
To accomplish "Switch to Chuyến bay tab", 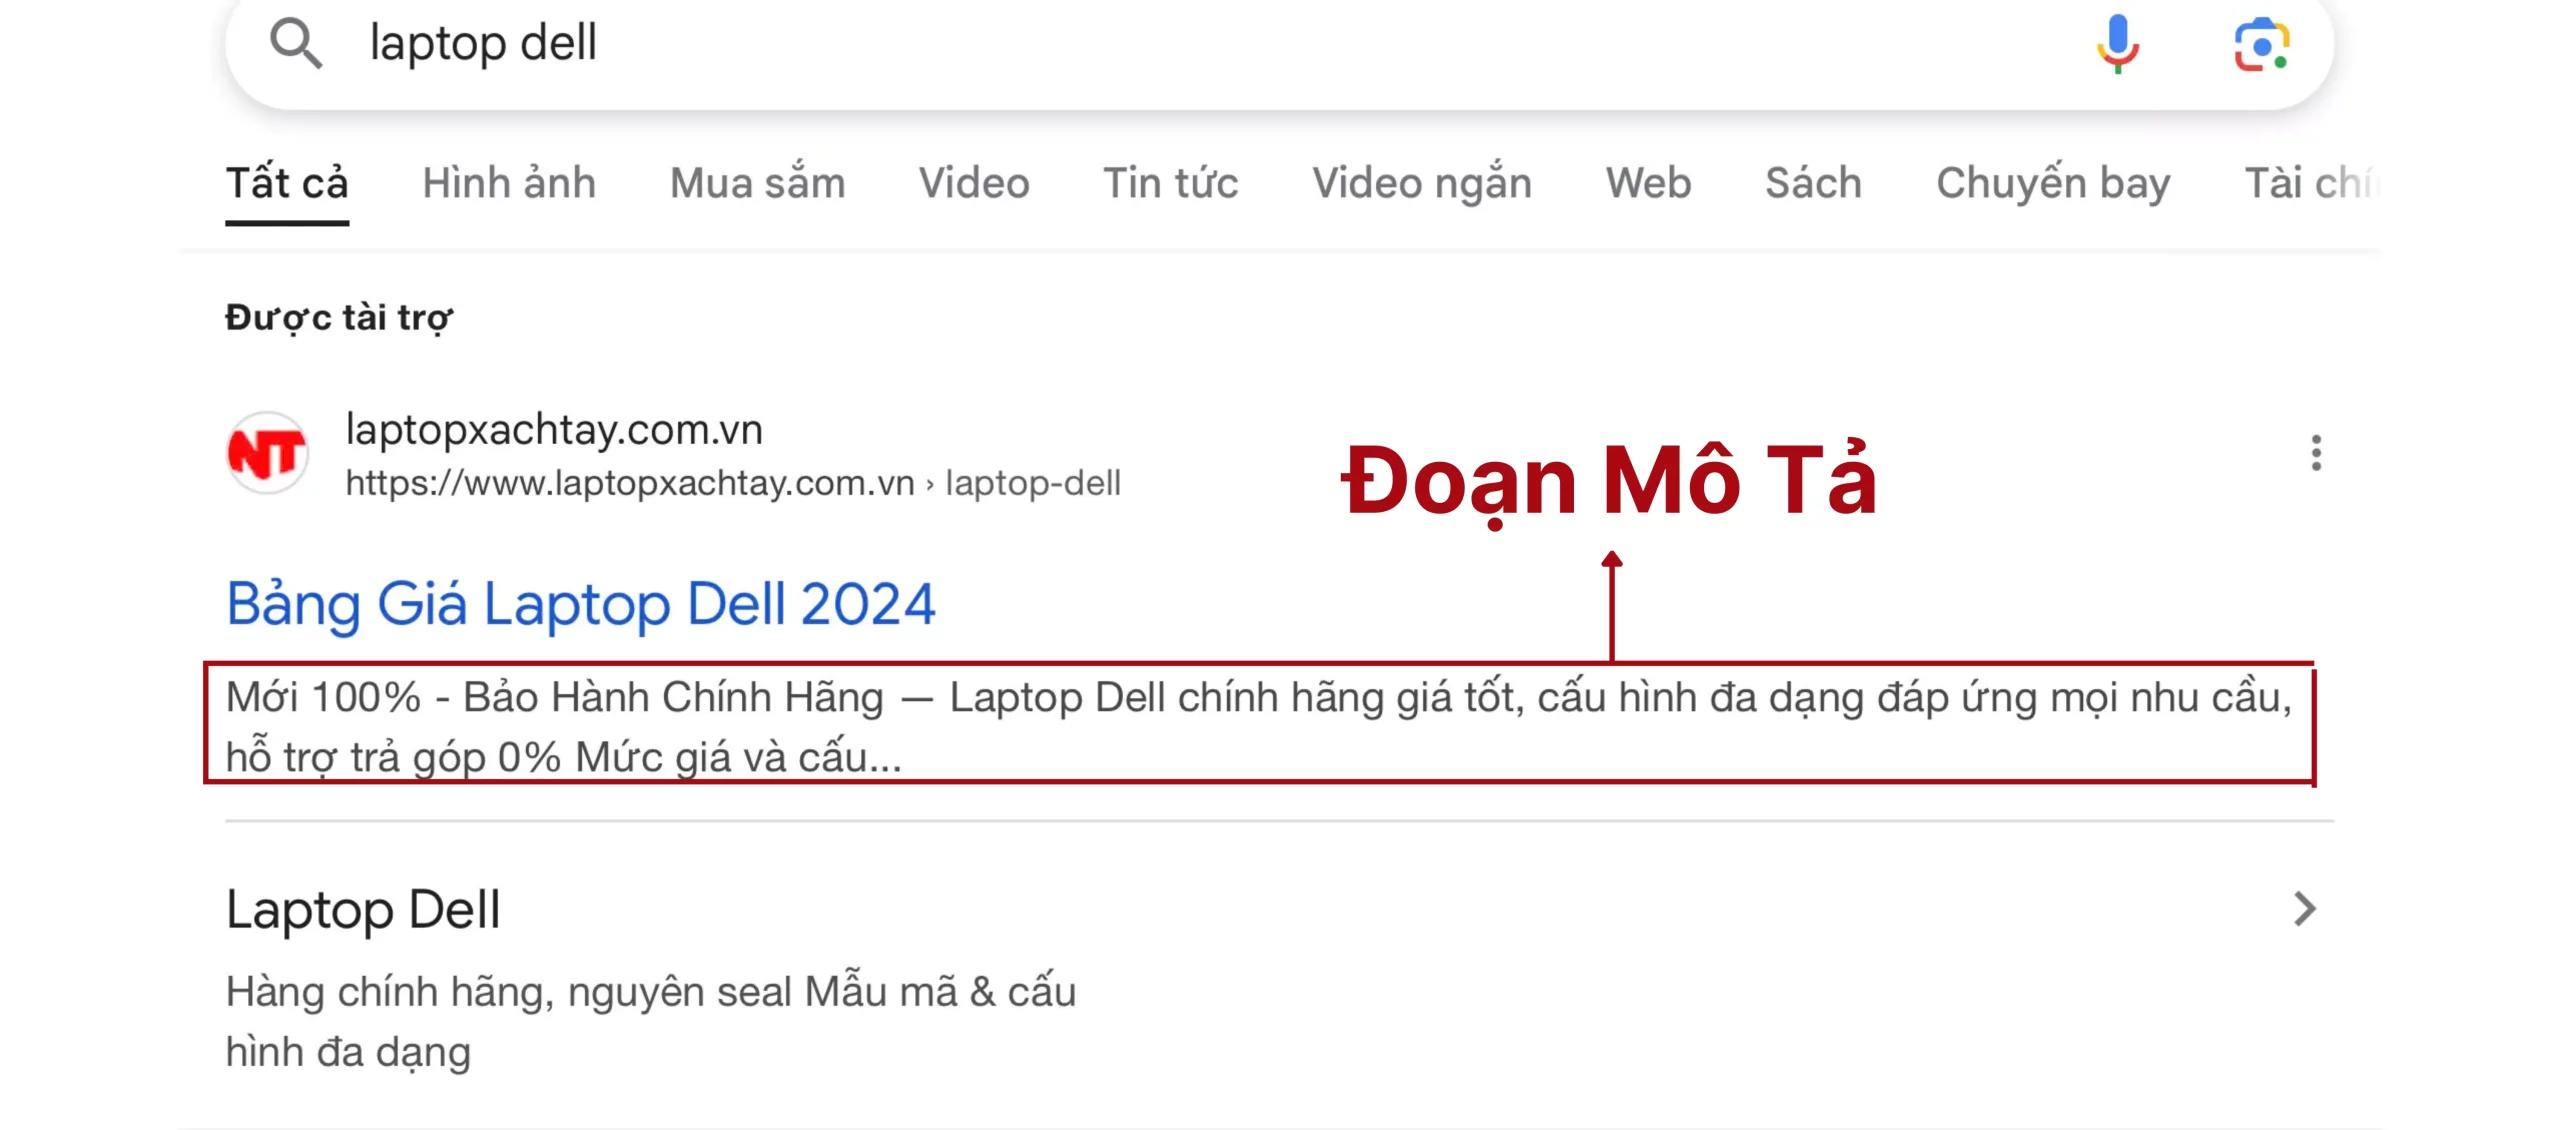I will (2053, 183).
